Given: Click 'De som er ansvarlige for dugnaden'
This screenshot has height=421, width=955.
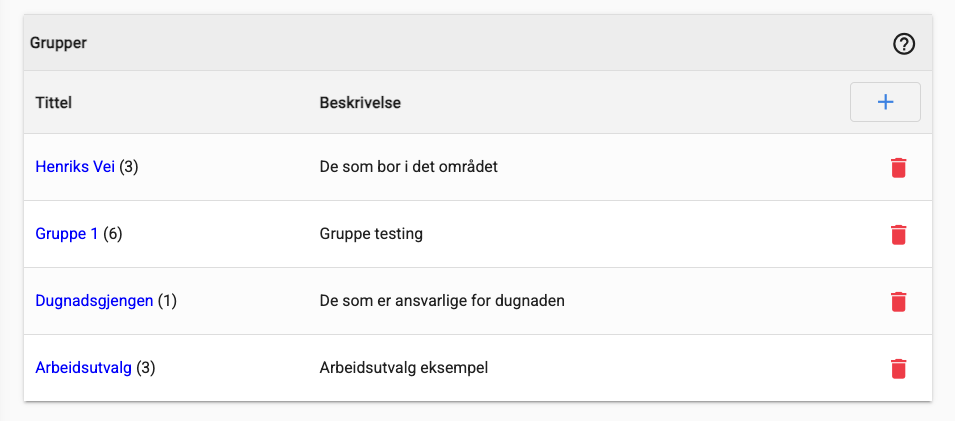Looking at the screenshot, I should click(x=442, y=301).
